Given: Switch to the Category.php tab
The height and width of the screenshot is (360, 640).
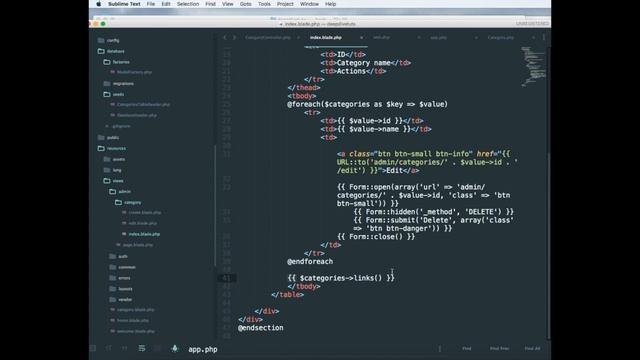Looking at the screenshot, I should 500,38.
